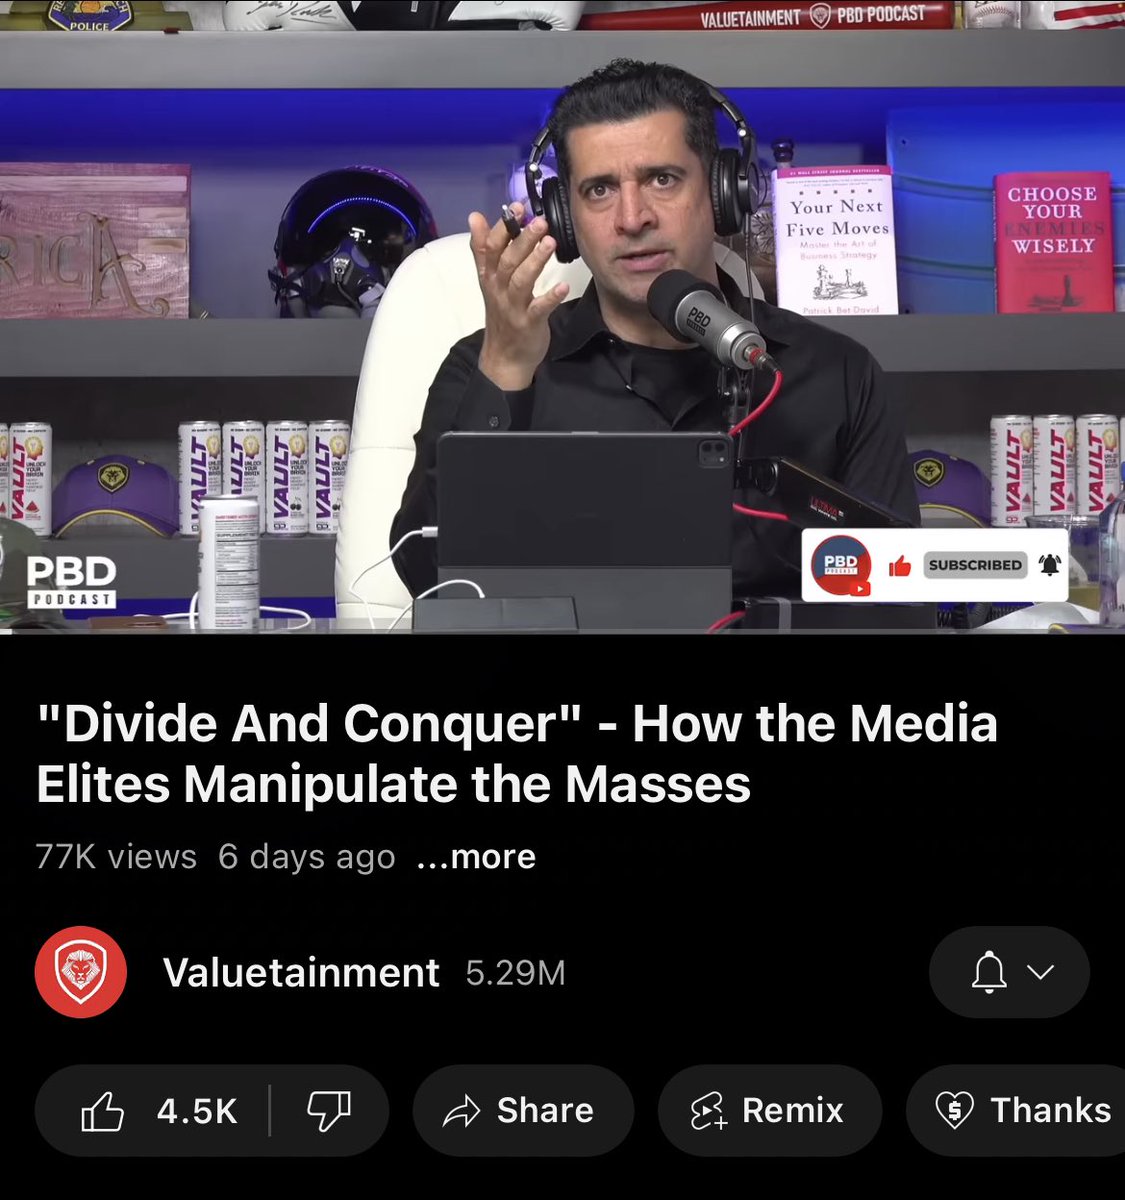Like the video with thumbs up
The width and height of the screenshot is (1125, 1200).
point(103,1111)
